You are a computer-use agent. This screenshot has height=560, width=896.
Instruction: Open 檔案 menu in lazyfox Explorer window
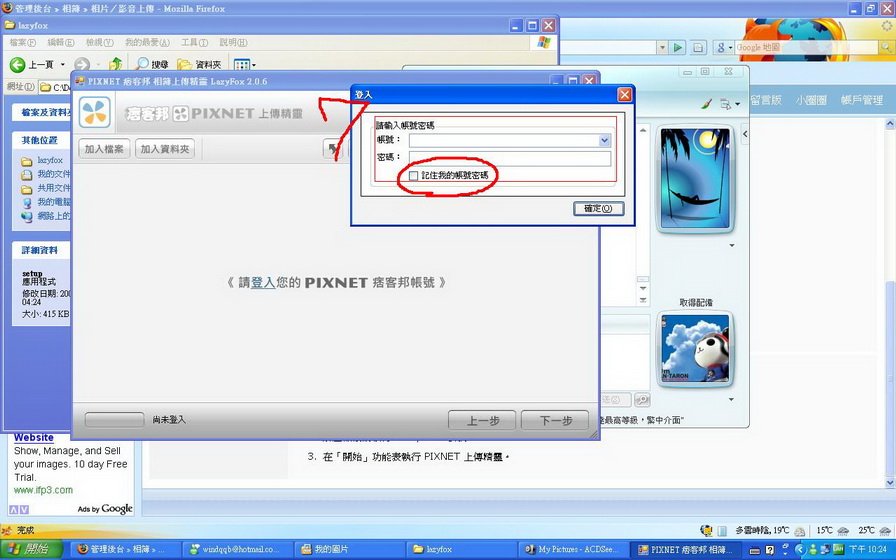coord(23,42)
